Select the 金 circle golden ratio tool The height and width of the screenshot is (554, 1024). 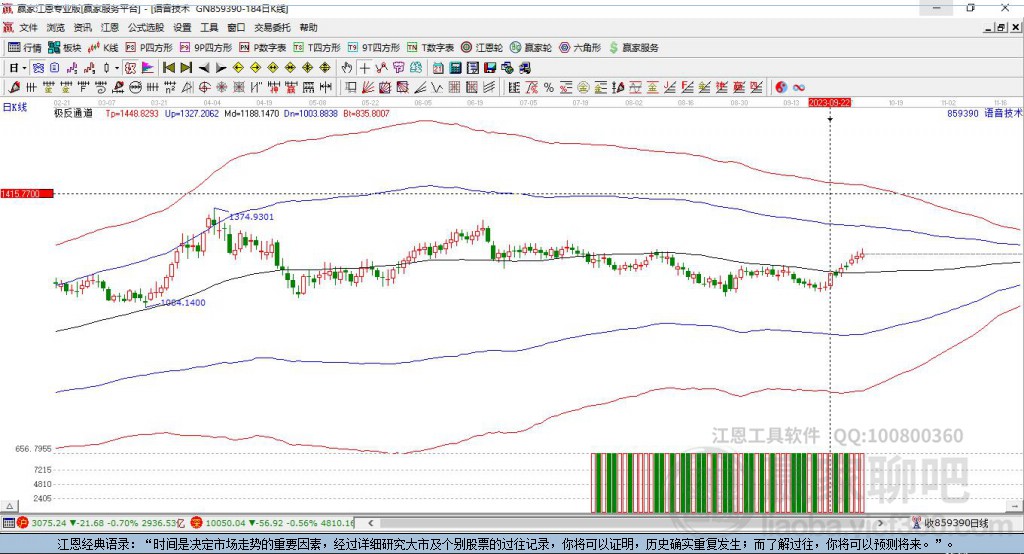[x=583, y=87]
